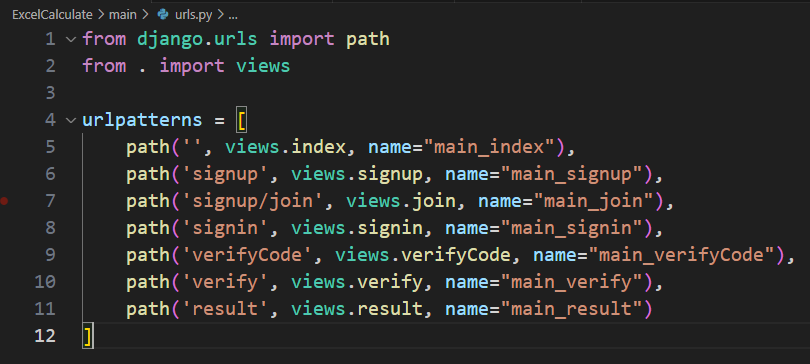
Task: Click the closing bracket on line 12
Action: point(88,336)
